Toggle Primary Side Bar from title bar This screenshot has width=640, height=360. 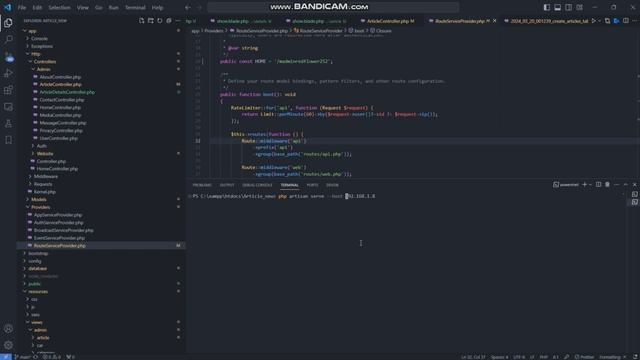pos(547,7)
